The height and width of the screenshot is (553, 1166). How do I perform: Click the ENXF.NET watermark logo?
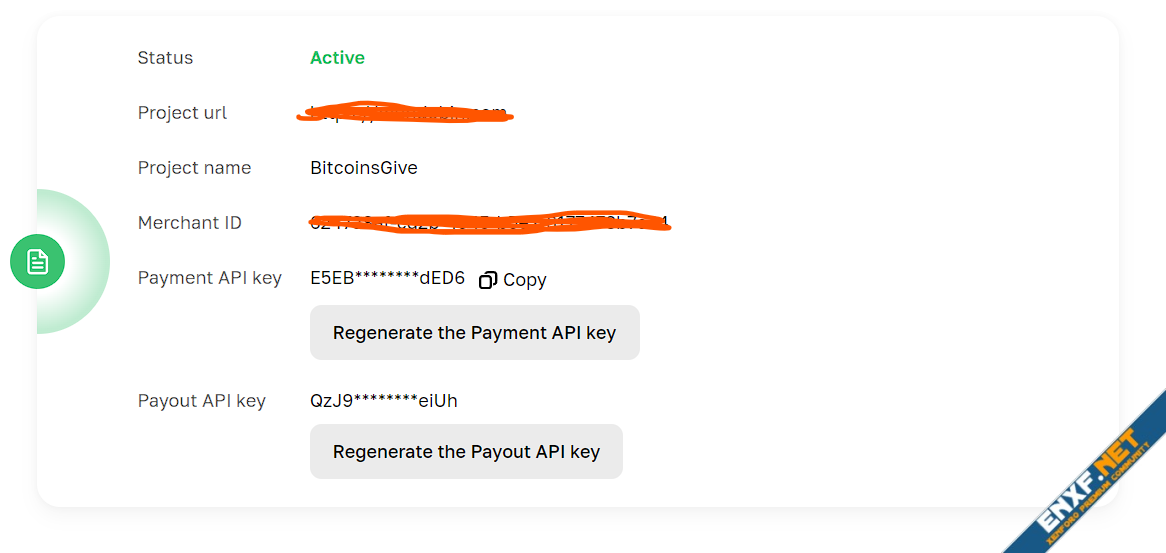coord(1086,481)
